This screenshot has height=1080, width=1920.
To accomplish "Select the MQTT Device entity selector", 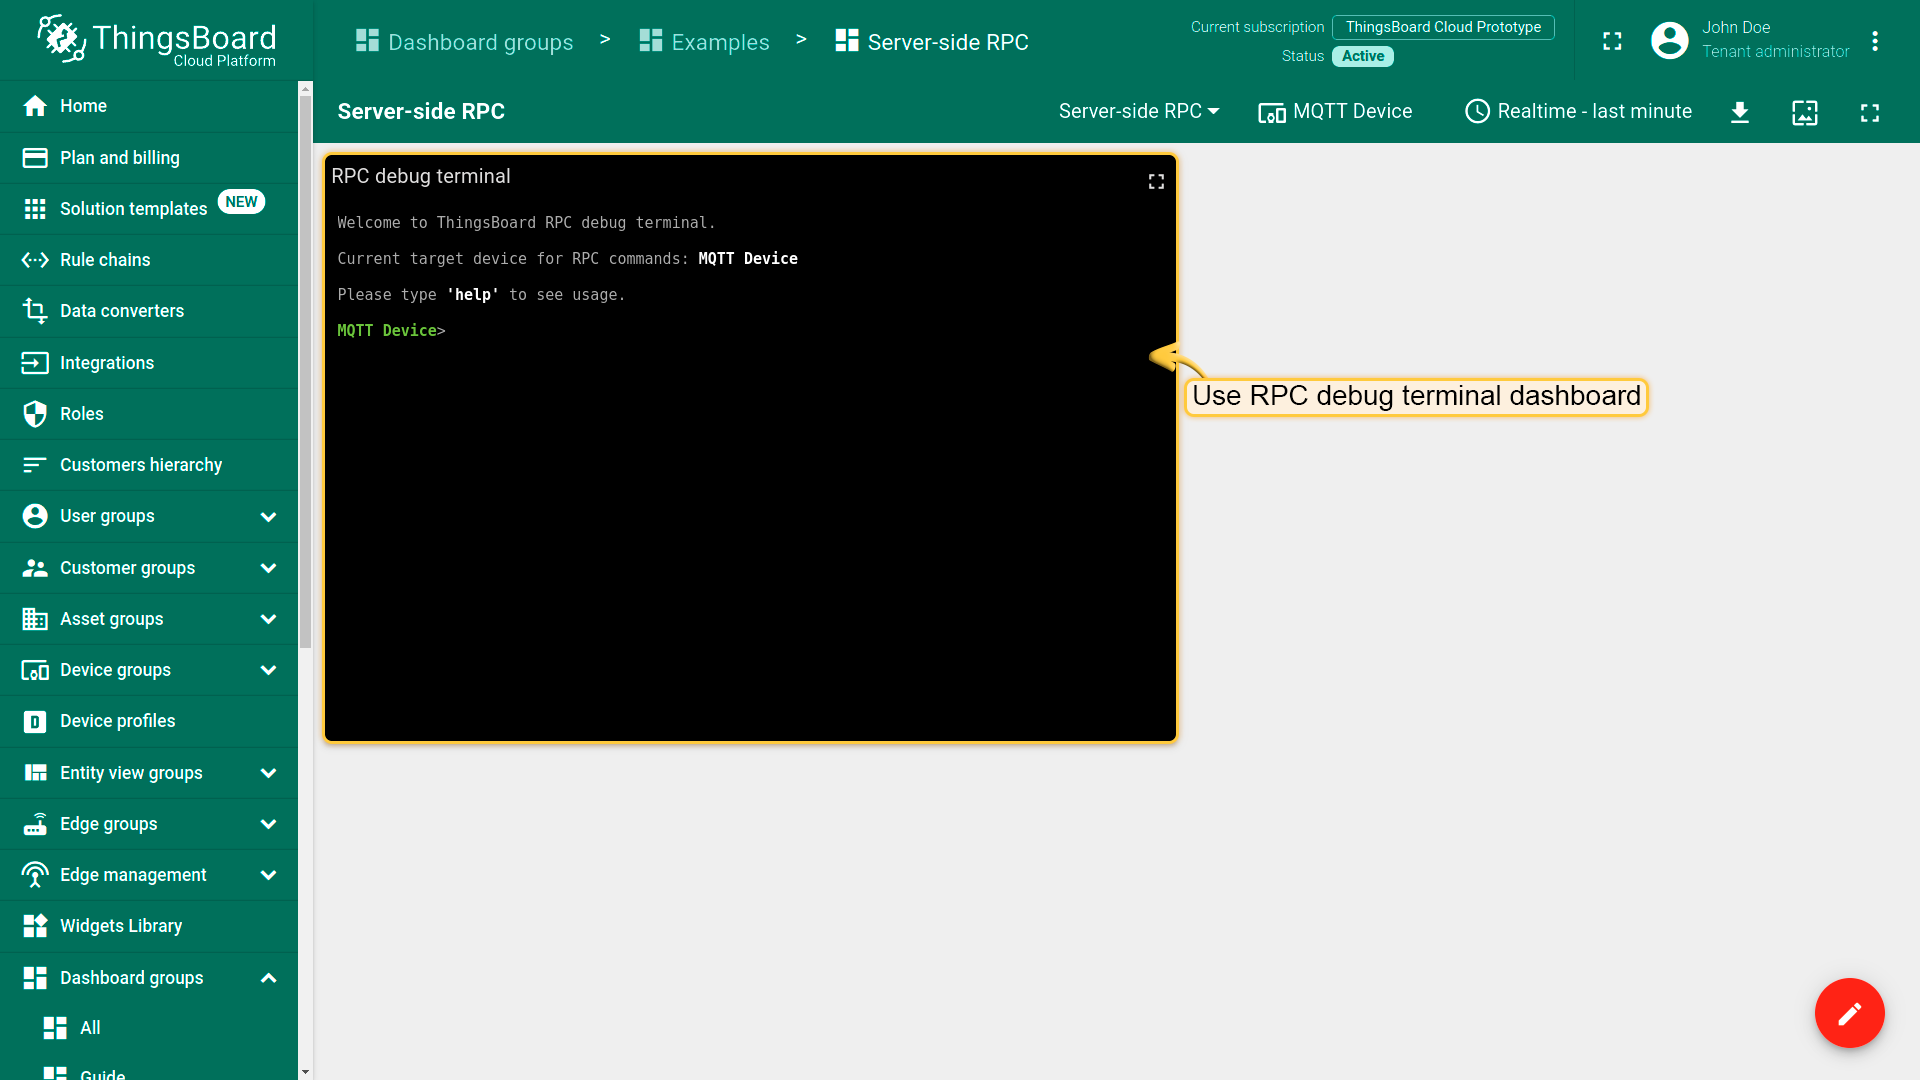I will point(1335,112).
